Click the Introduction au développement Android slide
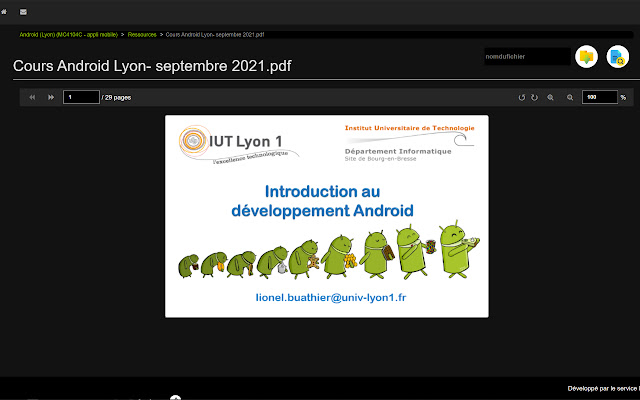This screenshot has width=640, height=400. (x=327, y=216)
